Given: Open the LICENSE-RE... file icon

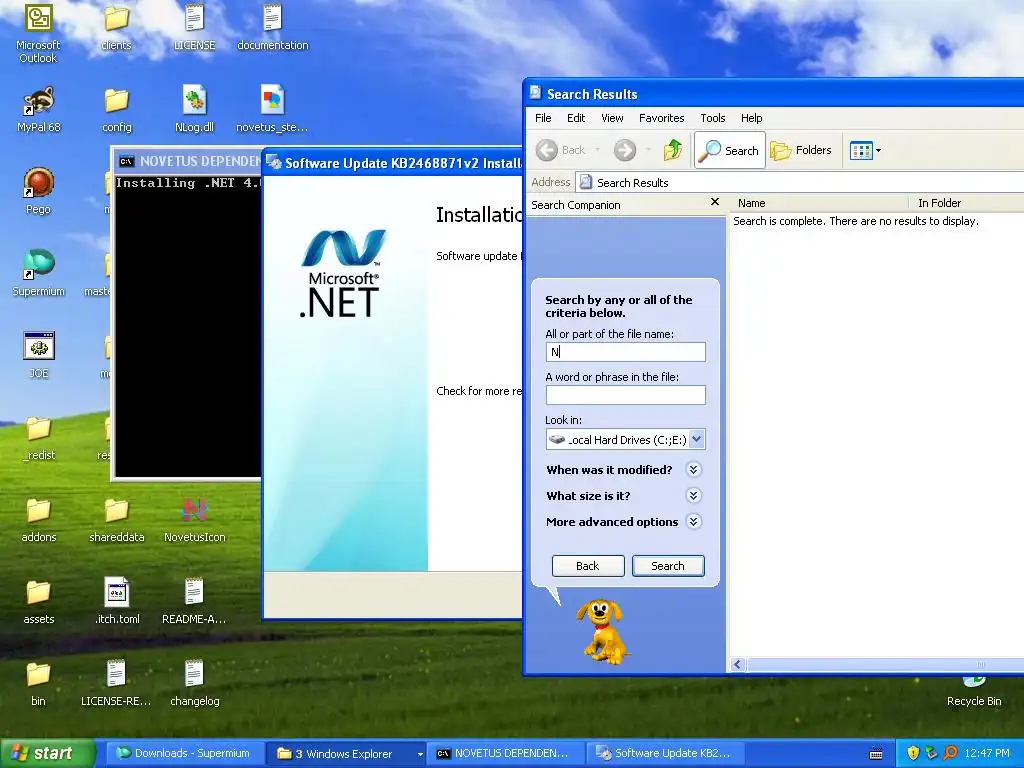Looking at the screenshot, I should click(116, 684).
